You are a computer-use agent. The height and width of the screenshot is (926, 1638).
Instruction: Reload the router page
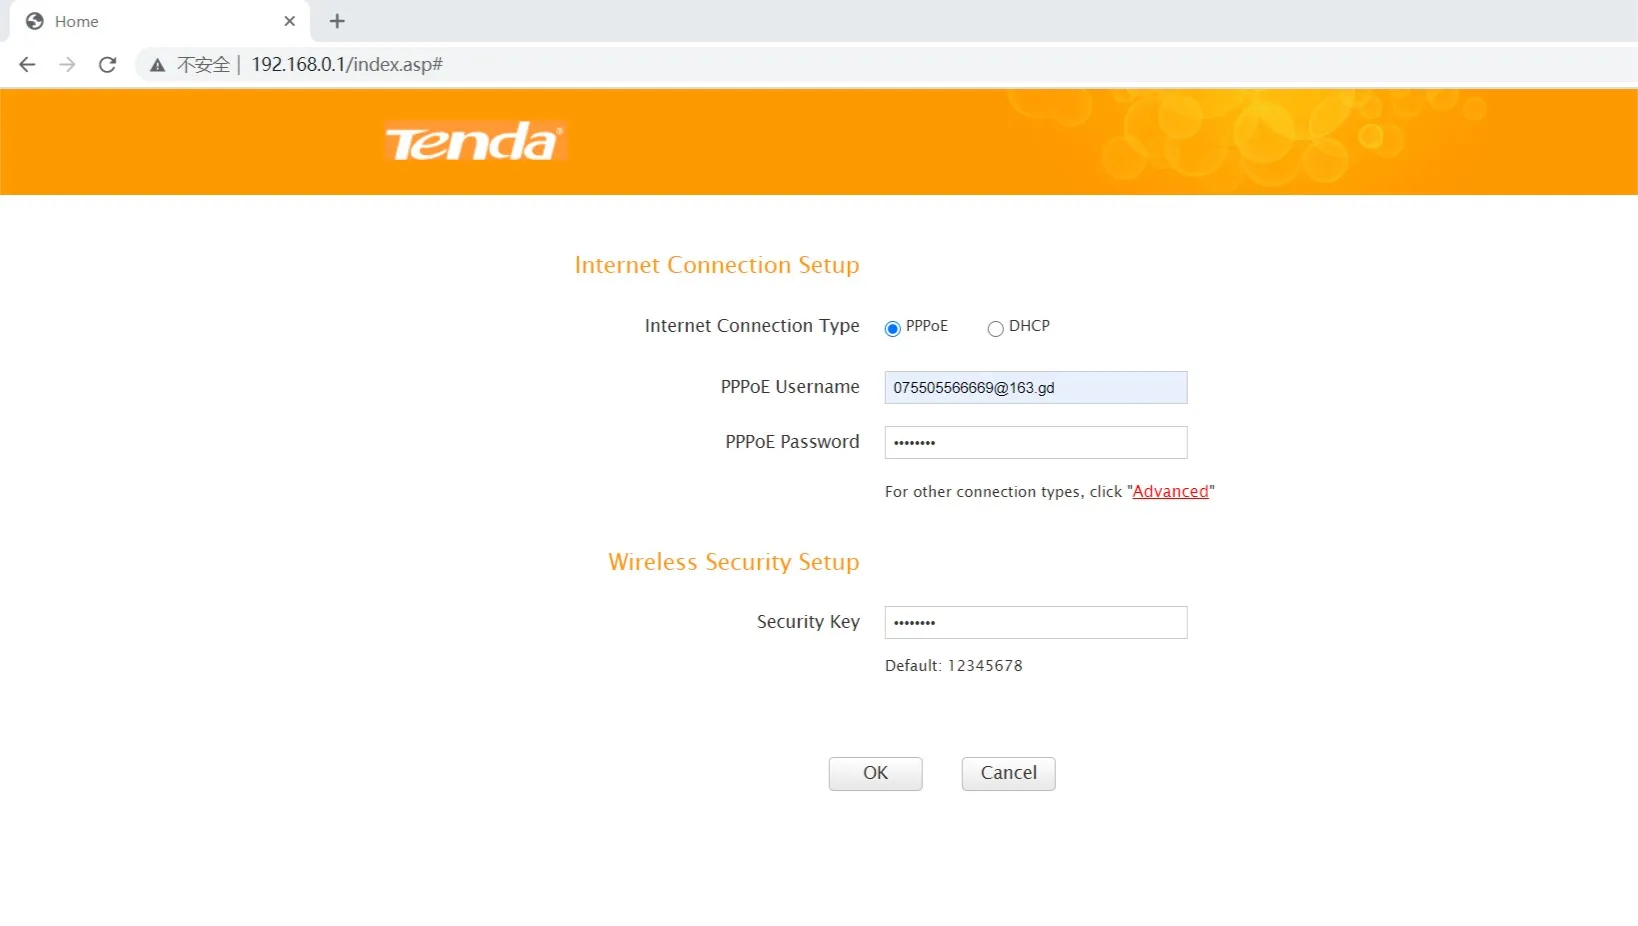[108, 65]
